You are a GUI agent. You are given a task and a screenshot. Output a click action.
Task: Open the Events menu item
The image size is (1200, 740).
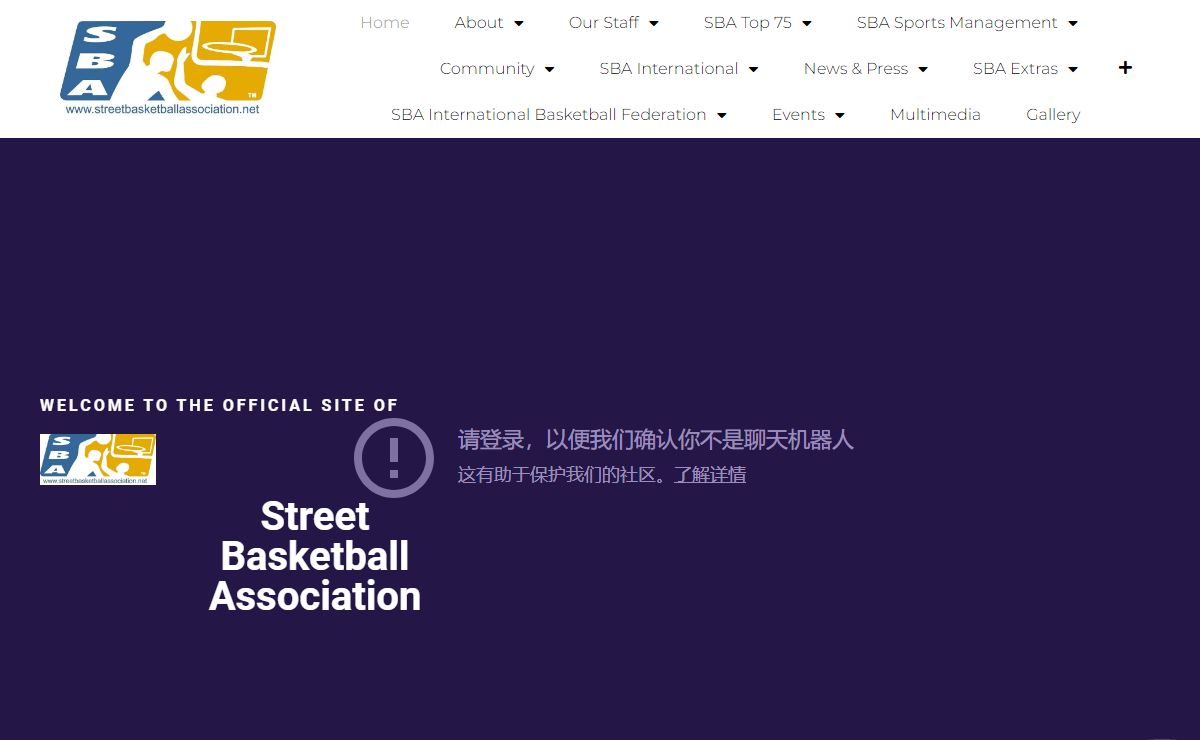pyautogui.click(x=798, y=115)
